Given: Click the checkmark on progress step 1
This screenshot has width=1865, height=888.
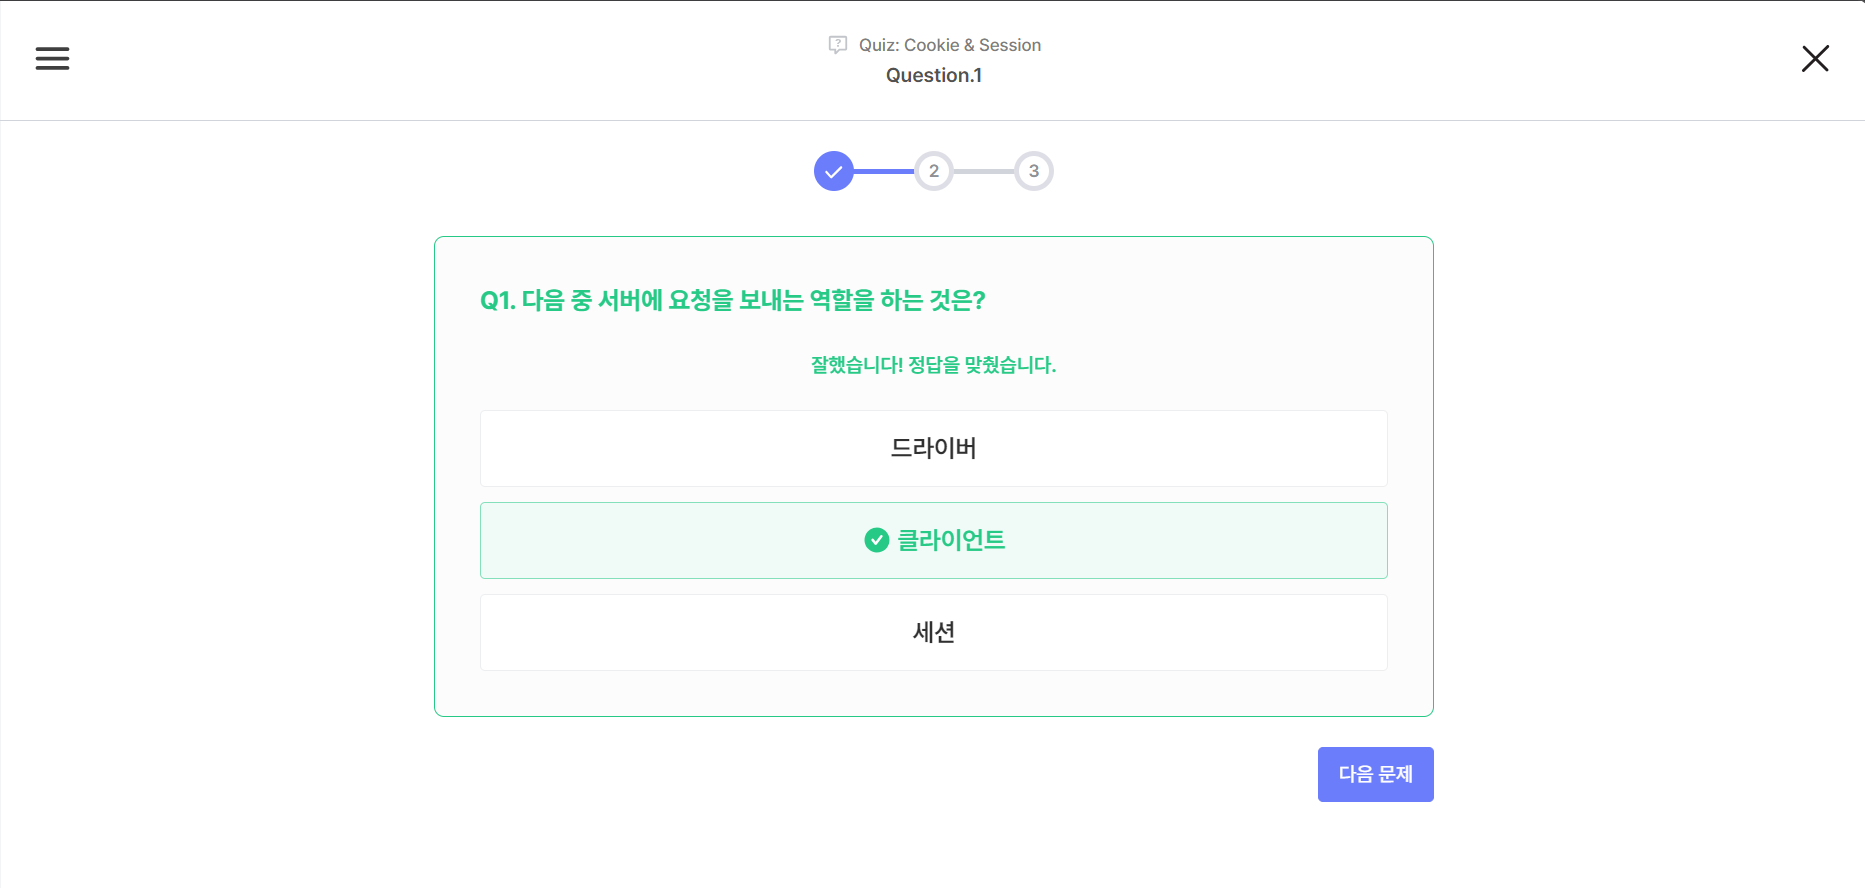Looking at the screenshot, I should click(x=834, y=170).
